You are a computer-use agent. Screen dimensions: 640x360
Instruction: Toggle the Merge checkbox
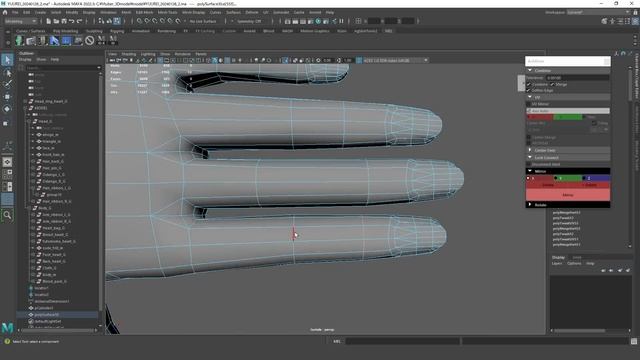coord(552,84)
